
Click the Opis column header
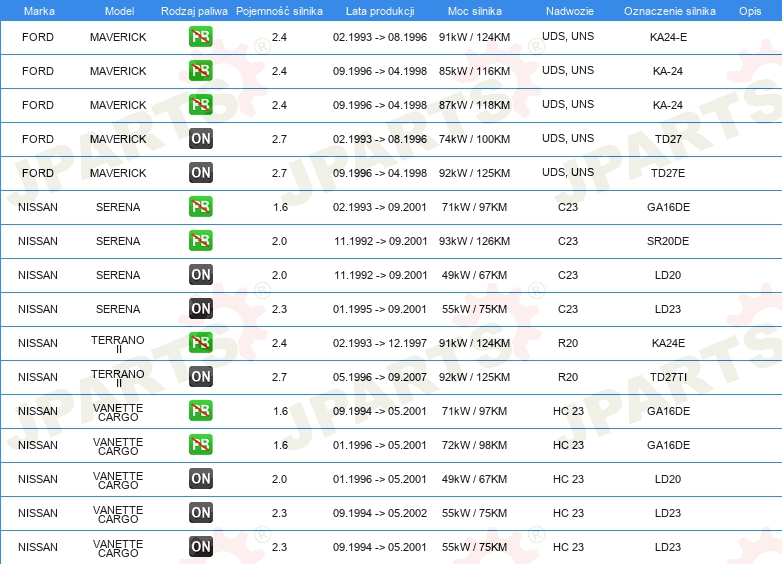(750, 11)
